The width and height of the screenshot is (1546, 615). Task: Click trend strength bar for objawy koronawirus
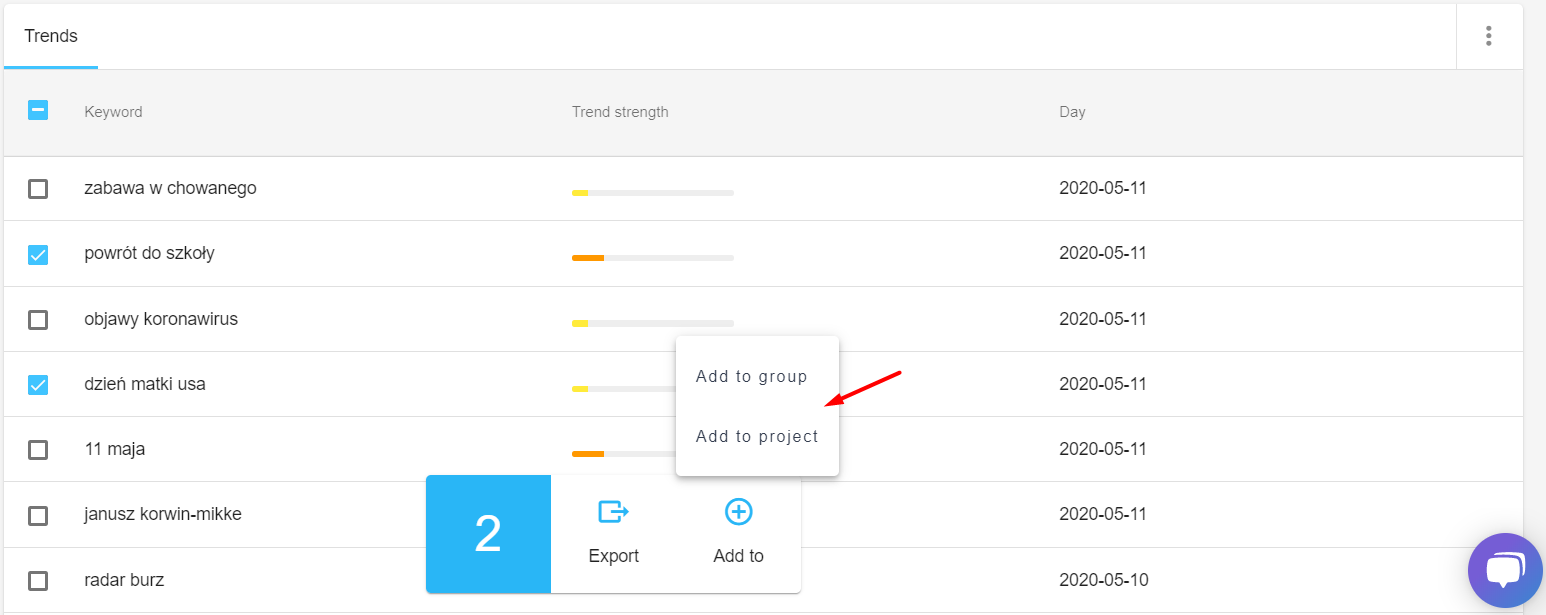point(653,323)
